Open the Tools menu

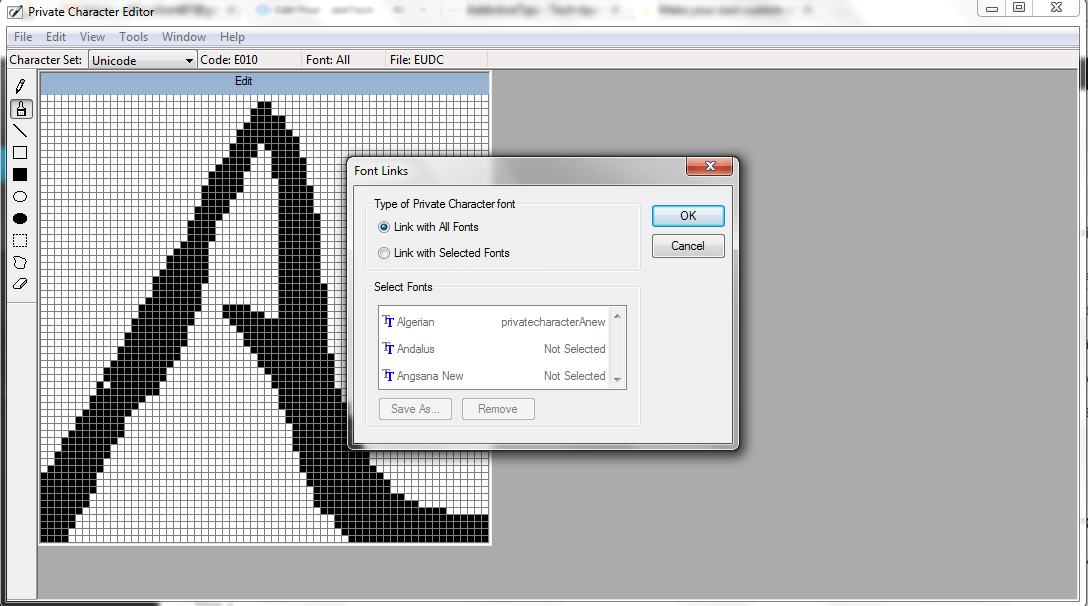133,37
